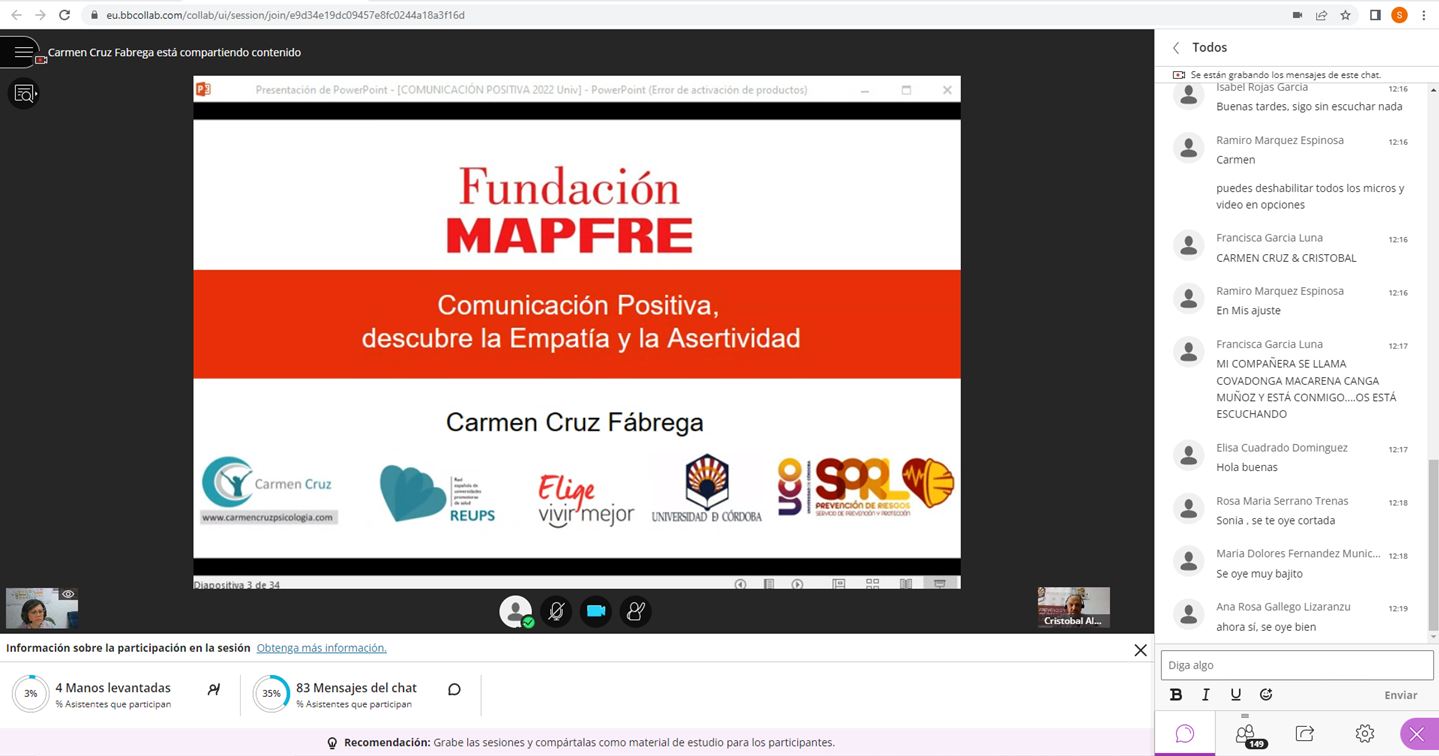This screenshot has height=756, width=1439.
Task: Click the 'Diga algo' chat input
Action: [x=1297, y=665]
